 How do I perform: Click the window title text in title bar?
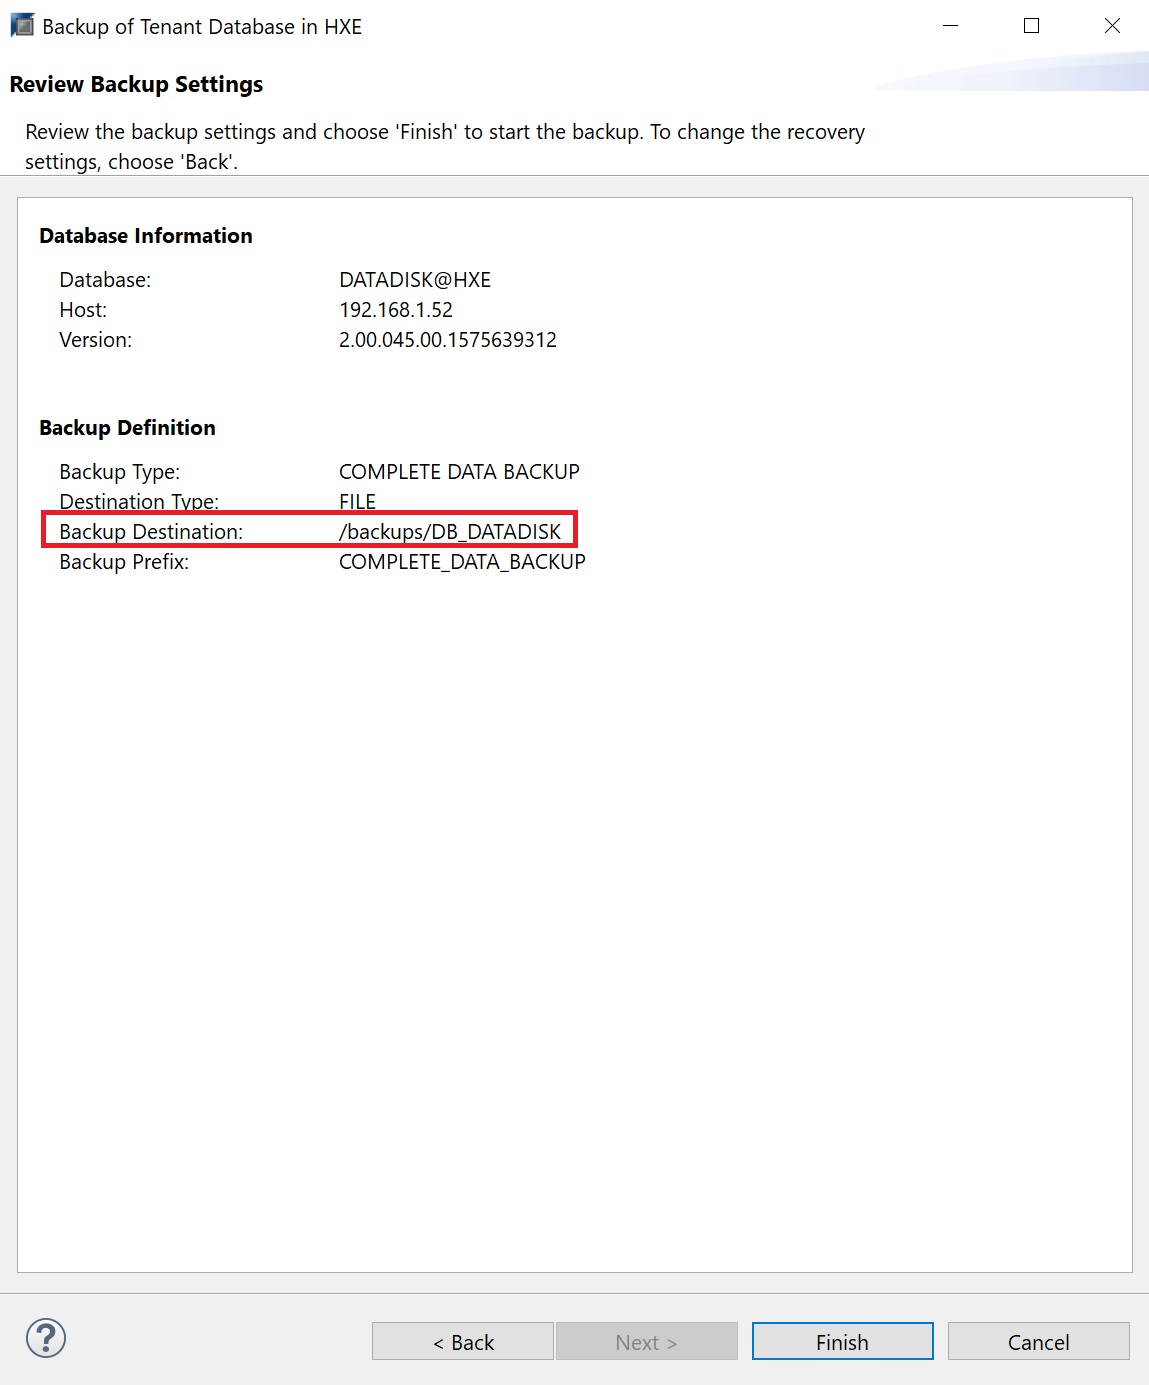(202, 27)
